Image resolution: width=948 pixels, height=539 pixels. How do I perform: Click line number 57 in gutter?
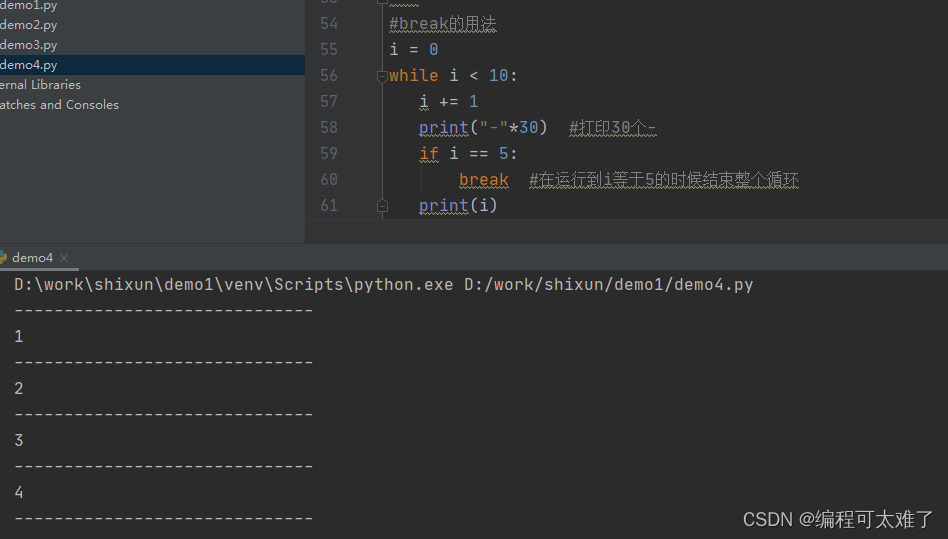coord(329,102)
